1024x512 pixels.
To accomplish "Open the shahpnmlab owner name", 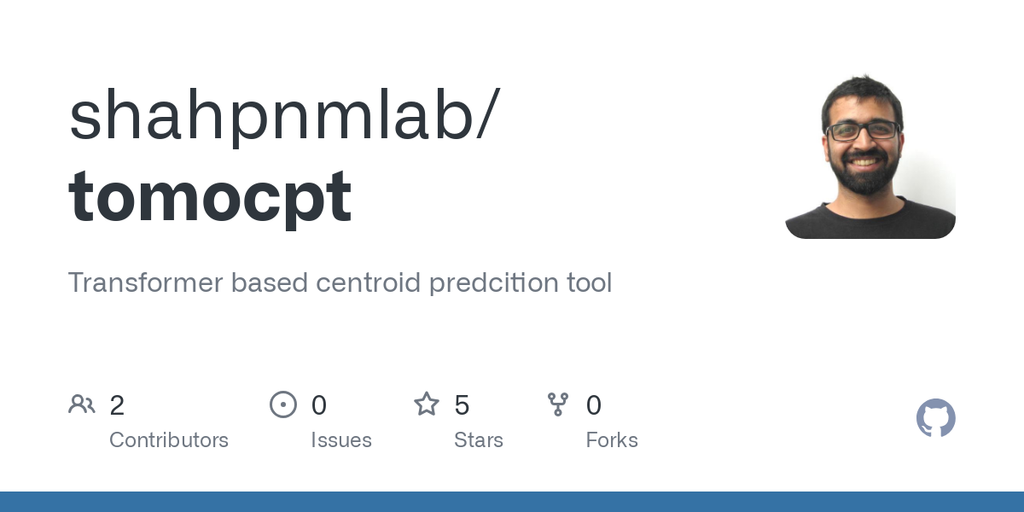I will click(x=272, y=116).
